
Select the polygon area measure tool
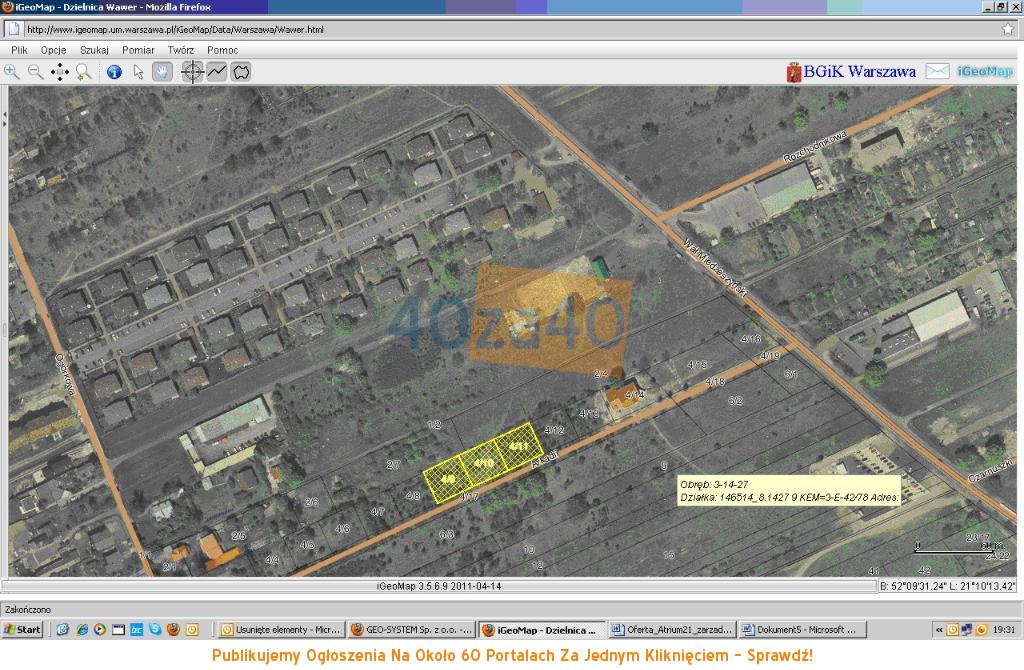pos(240,72)
